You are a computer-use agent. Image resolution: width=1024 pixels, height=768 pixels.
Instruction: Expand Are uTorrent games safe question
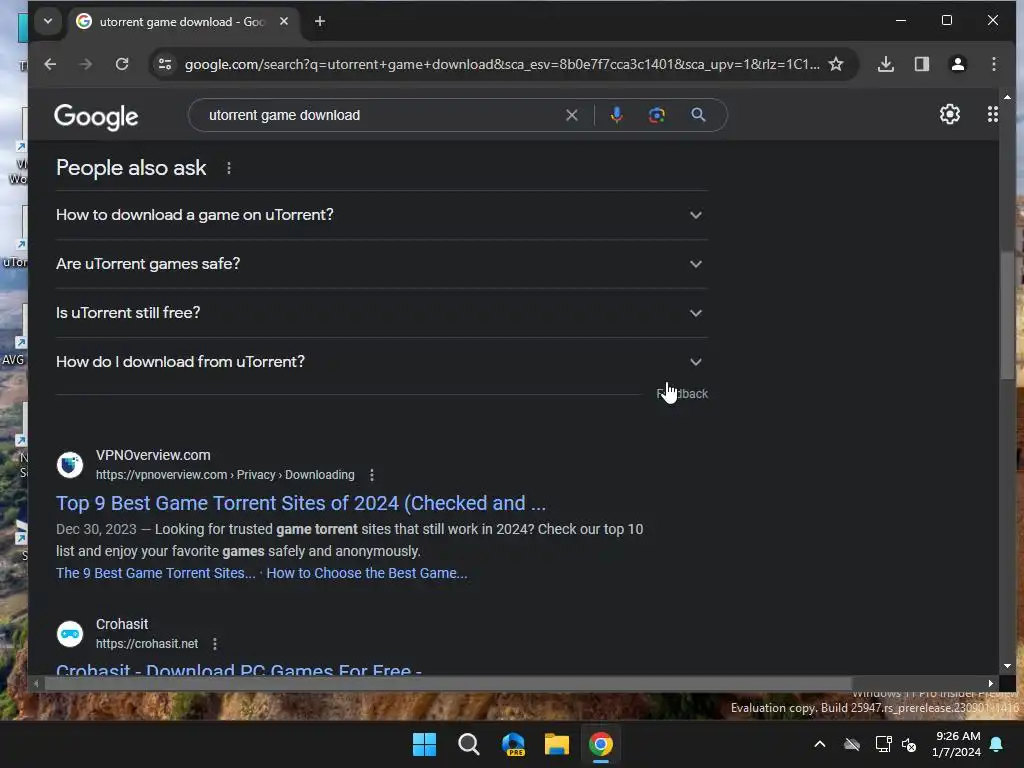pos(382,264)
